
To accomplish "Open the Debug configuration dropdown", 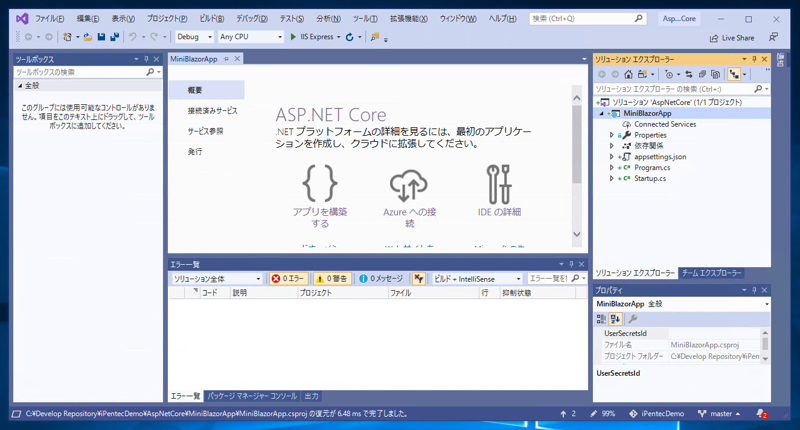I will (x=194, y=37).
